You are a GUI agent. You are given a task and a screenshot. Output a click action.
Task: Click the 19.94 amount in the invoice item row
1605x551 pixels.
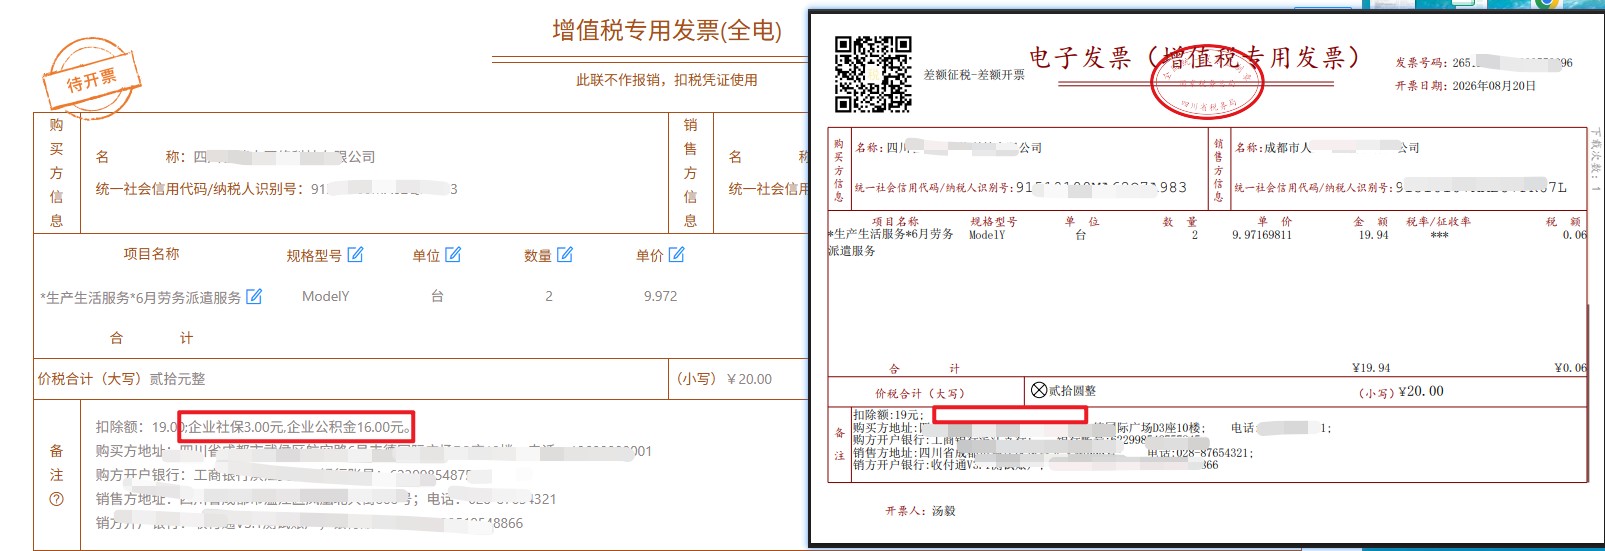pos(1373,235)
